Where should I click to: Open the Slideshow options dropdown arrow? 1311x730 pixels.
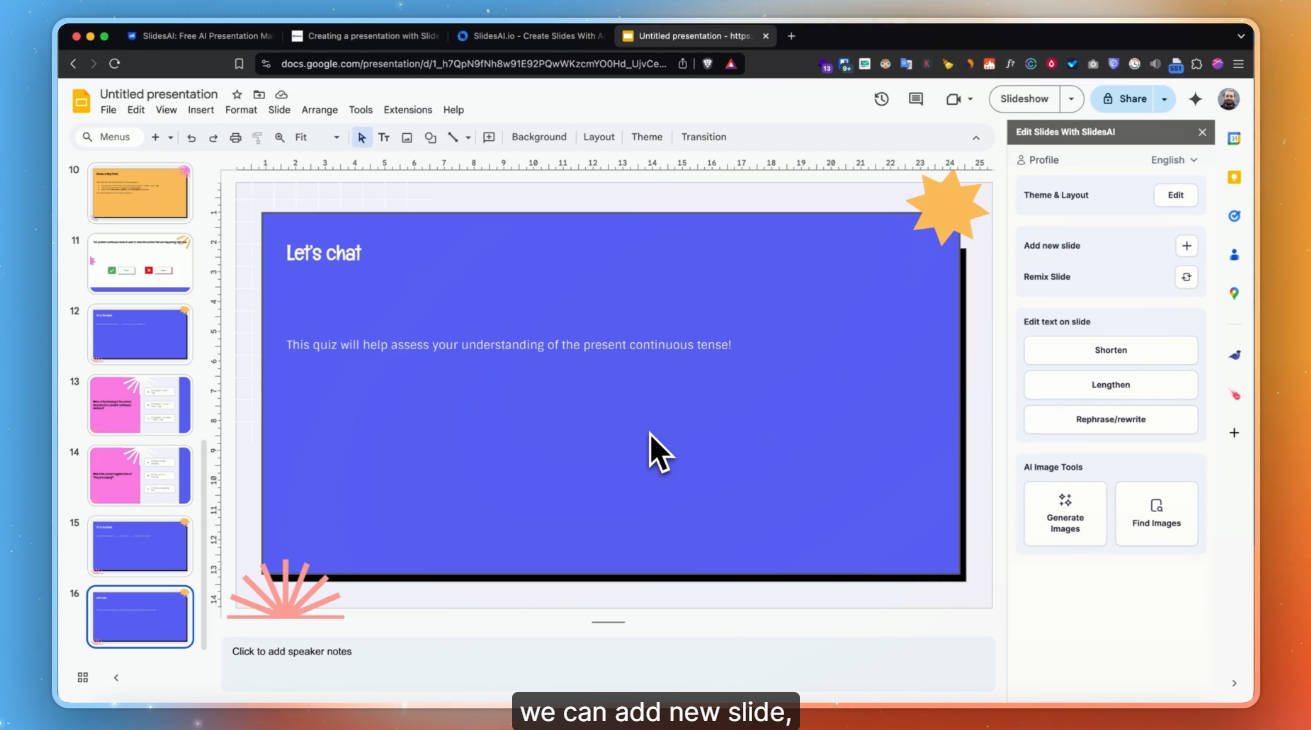coord(1071,99)
